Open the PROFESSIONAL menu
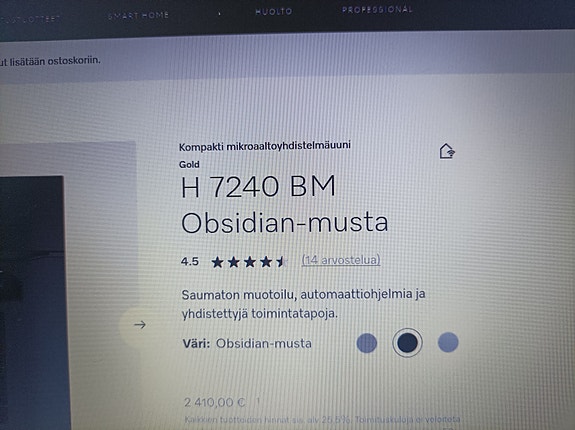Viewport: 575px width, 430px height. point(377,9)
